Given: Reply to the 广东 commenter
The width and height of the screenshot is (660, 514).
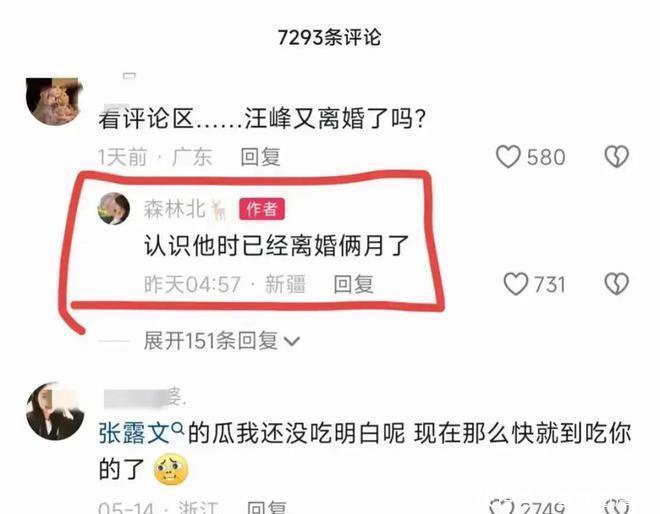Looking at the screenshot, I should [260, 157].
